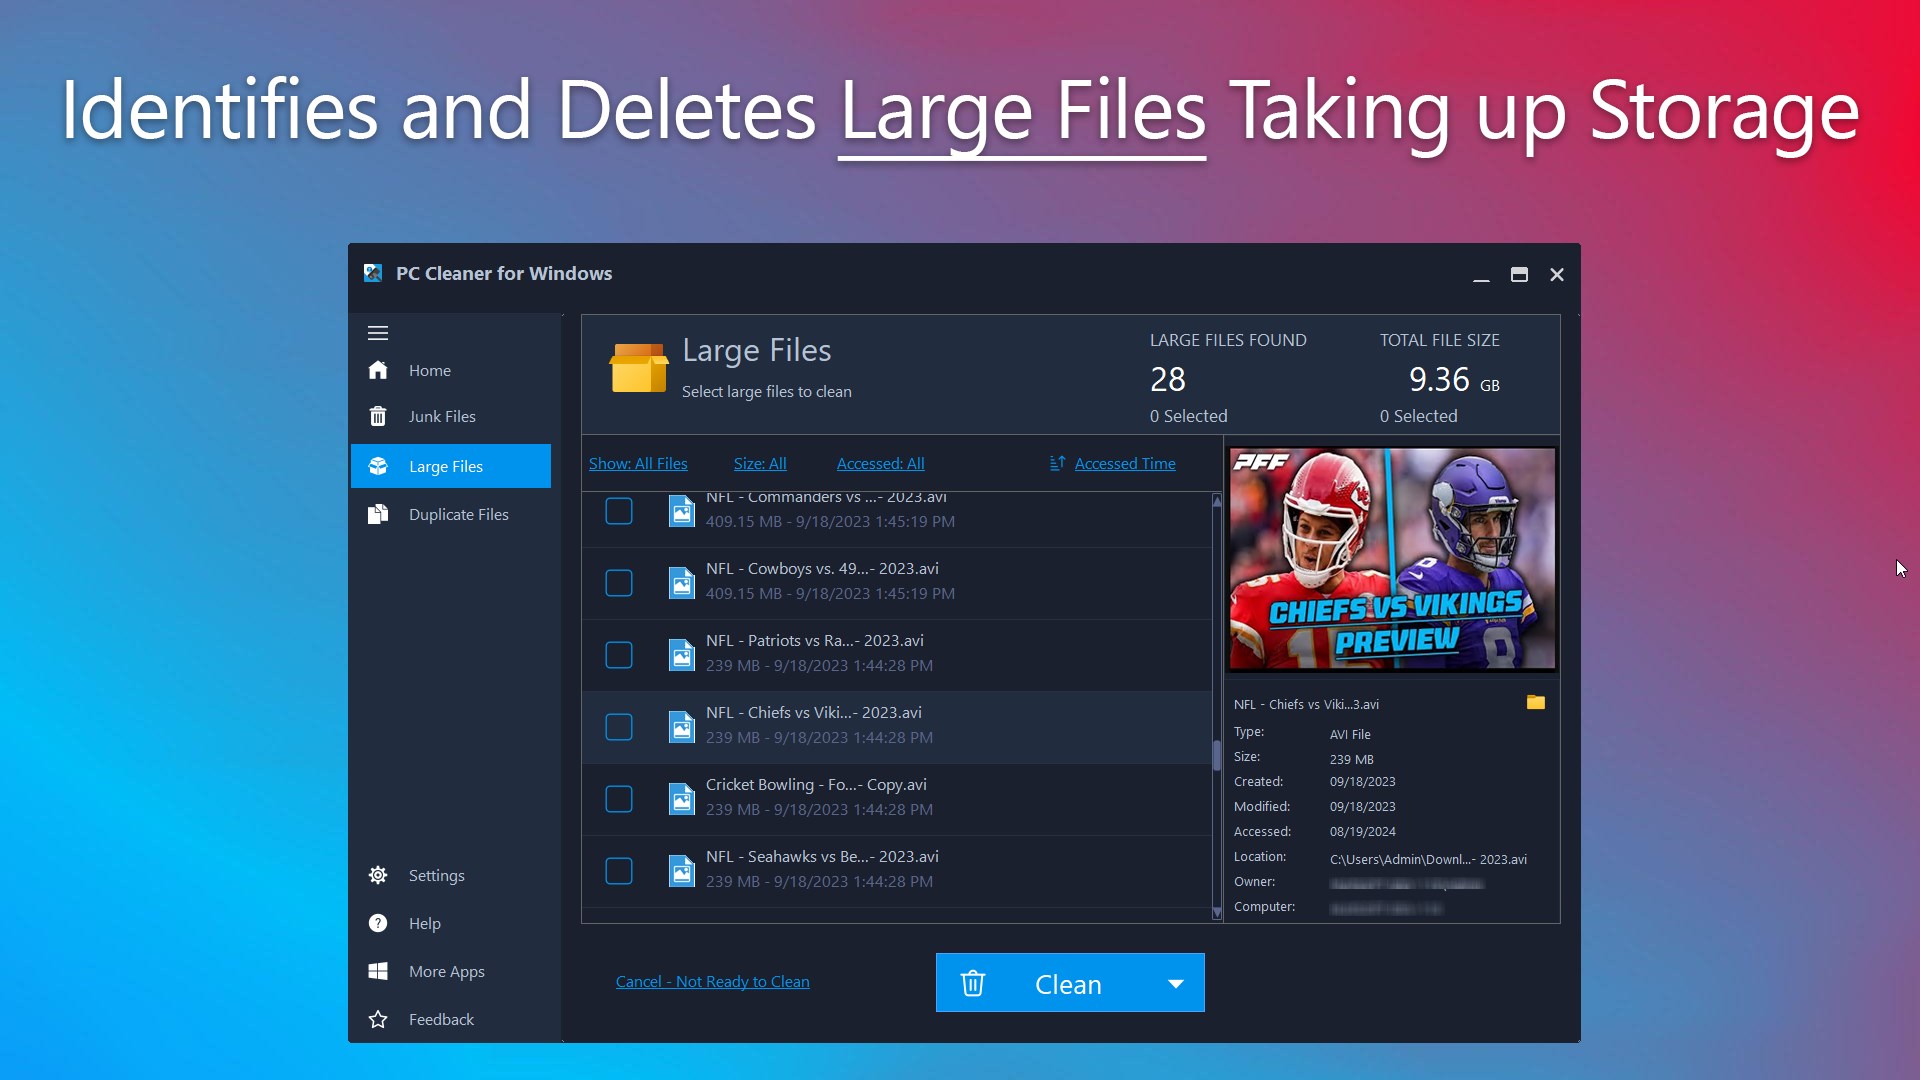Expand the Clean button dropdown arrow

tap(1176, 984)
